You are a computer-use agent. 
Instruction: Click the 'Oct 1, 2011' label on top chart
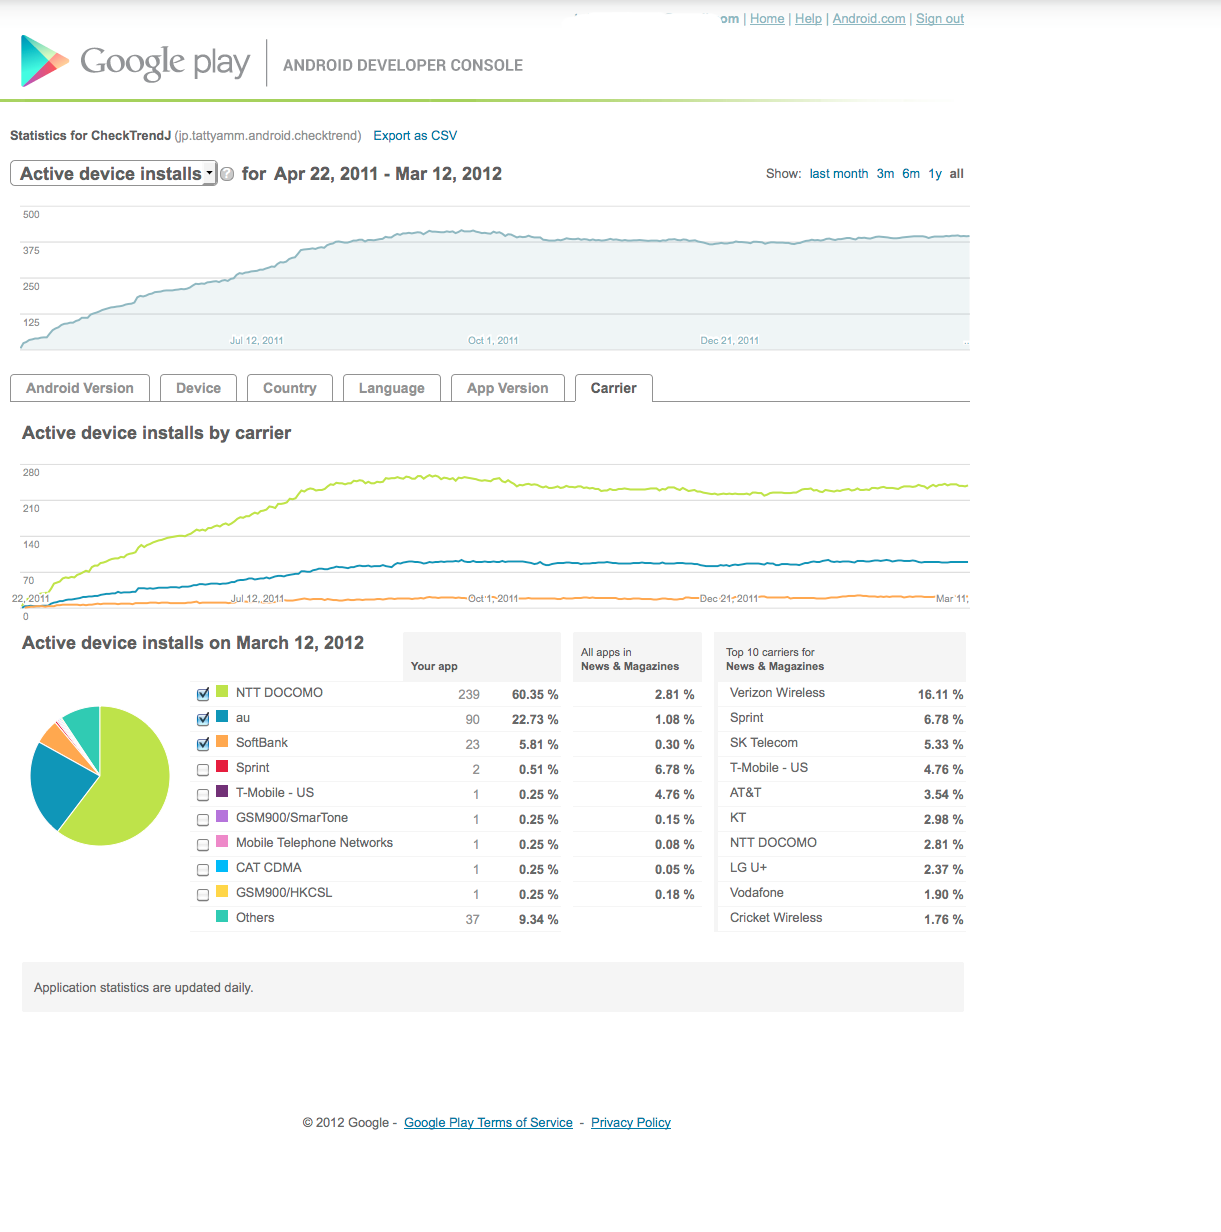tap(493, 341)
